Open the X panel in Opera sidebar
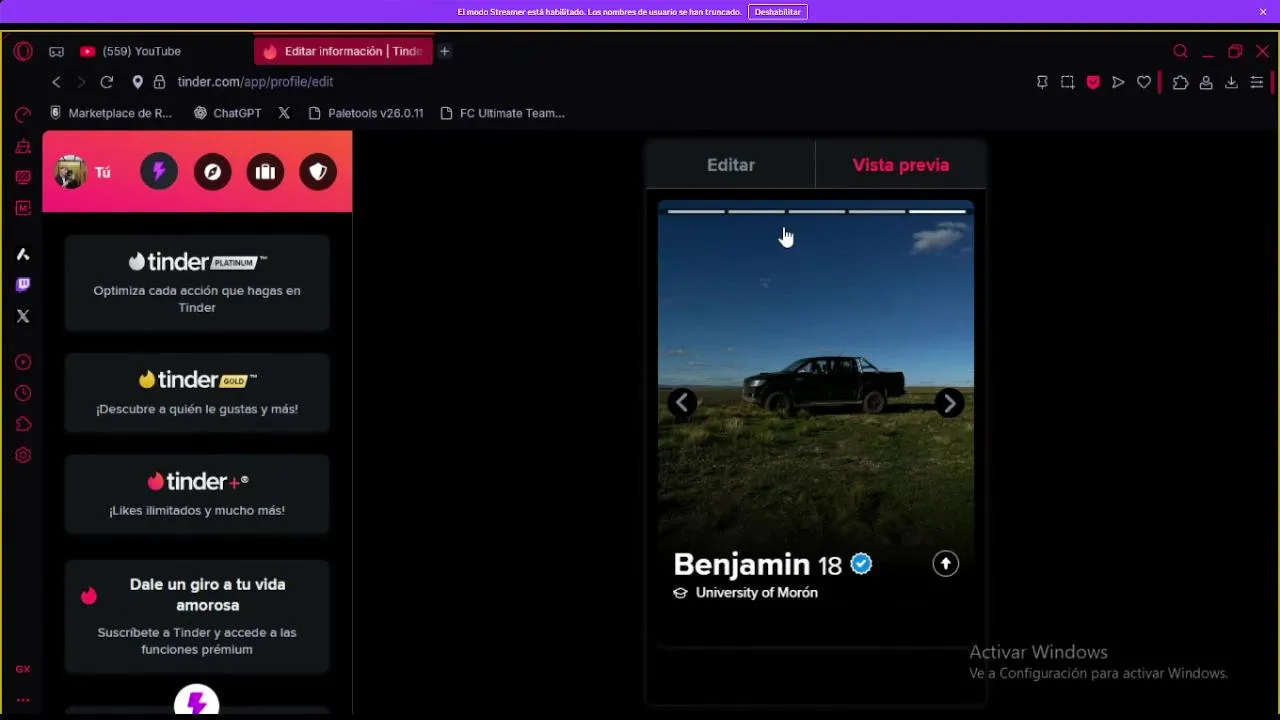 tap(23, 316)
